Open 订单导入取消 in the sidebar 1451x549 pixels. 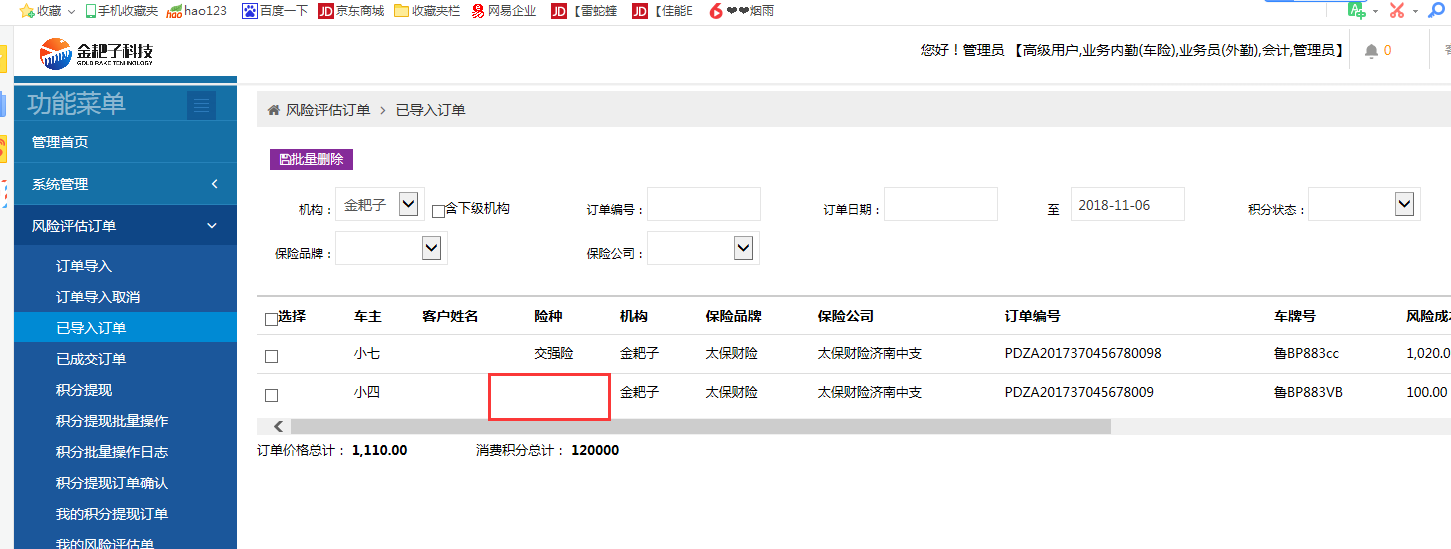pos(98,297)
